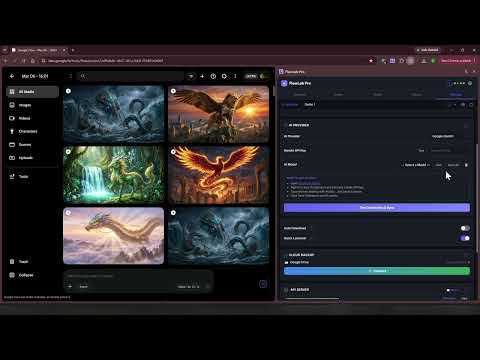Open the waterfall forest creature thumbnail
480x360 pixels.
(114, 175)
